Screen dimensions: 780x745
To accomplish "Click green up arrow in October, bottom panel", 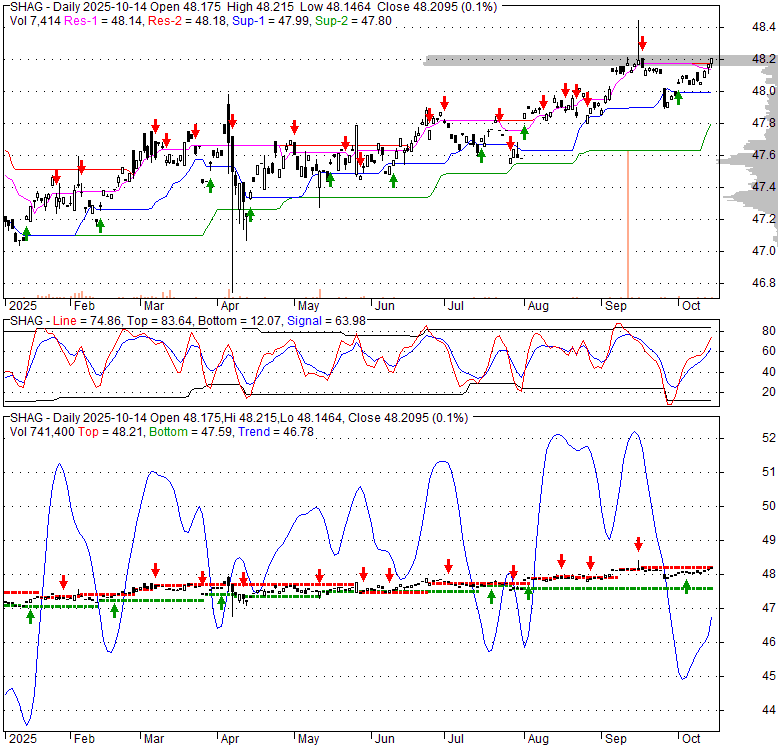I will click(687, 586).
